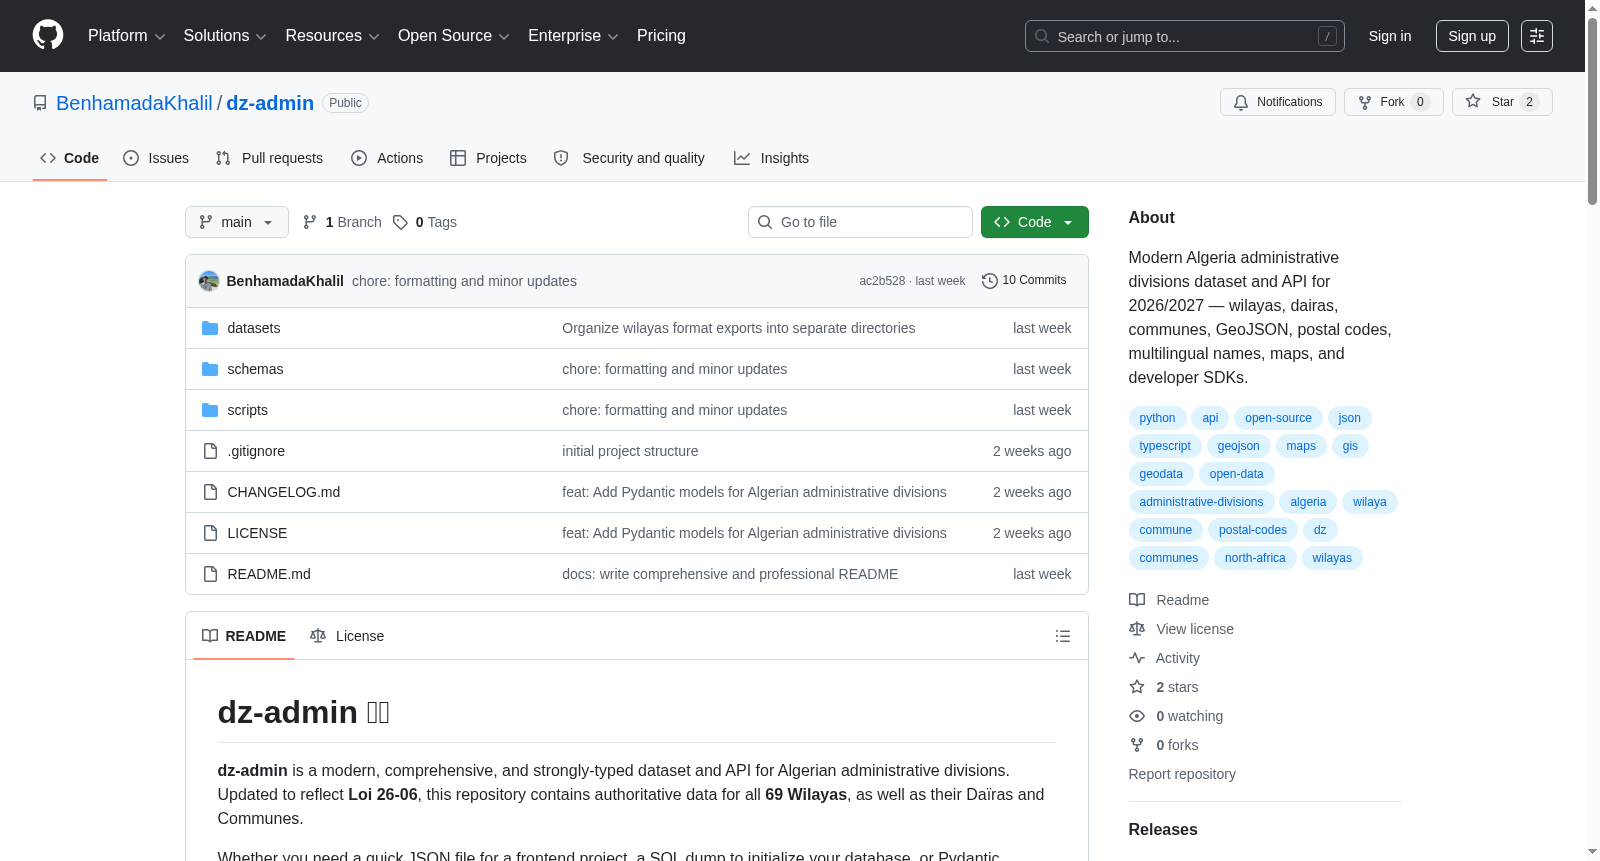Click the Notifications bell button
Viewport: 1600px width, 861px height.
1277,102
